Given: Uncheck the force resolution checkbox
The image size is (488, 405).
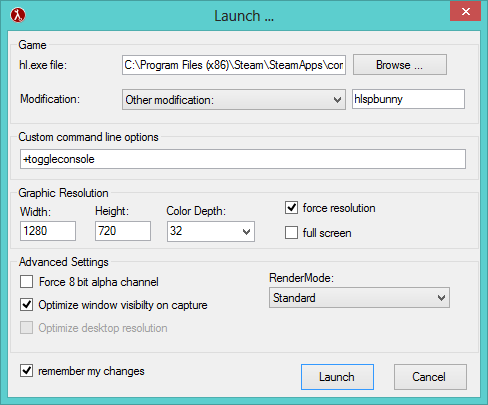Looking at the screenshot, I should 291,208.
